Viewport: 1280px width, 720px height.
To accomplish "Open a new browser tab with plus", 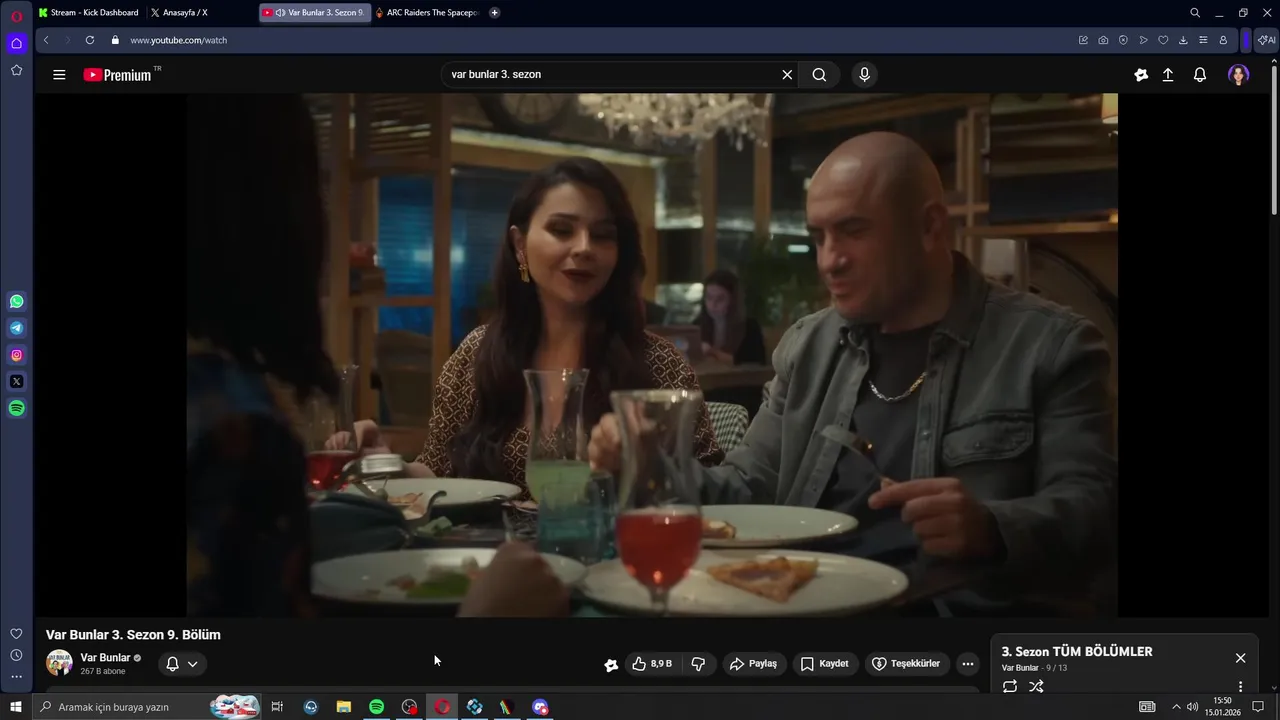I will click(x=494, y=13).
